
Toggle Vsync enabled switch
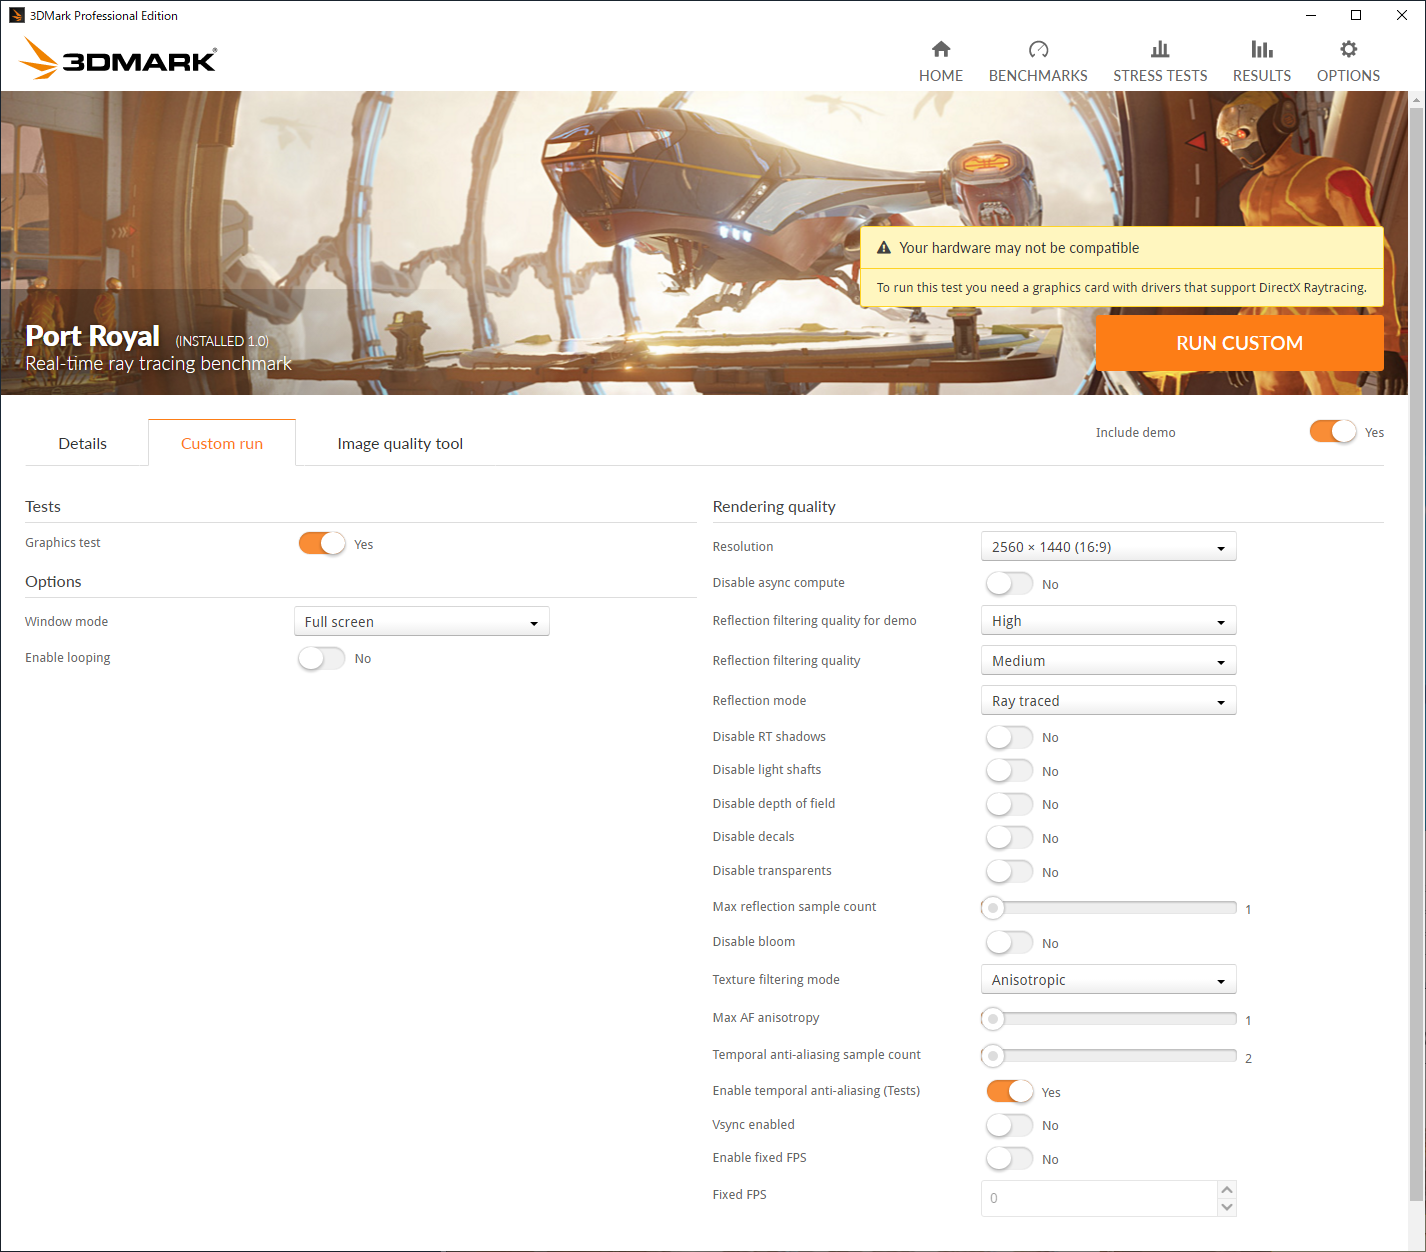point(1009,1125)
